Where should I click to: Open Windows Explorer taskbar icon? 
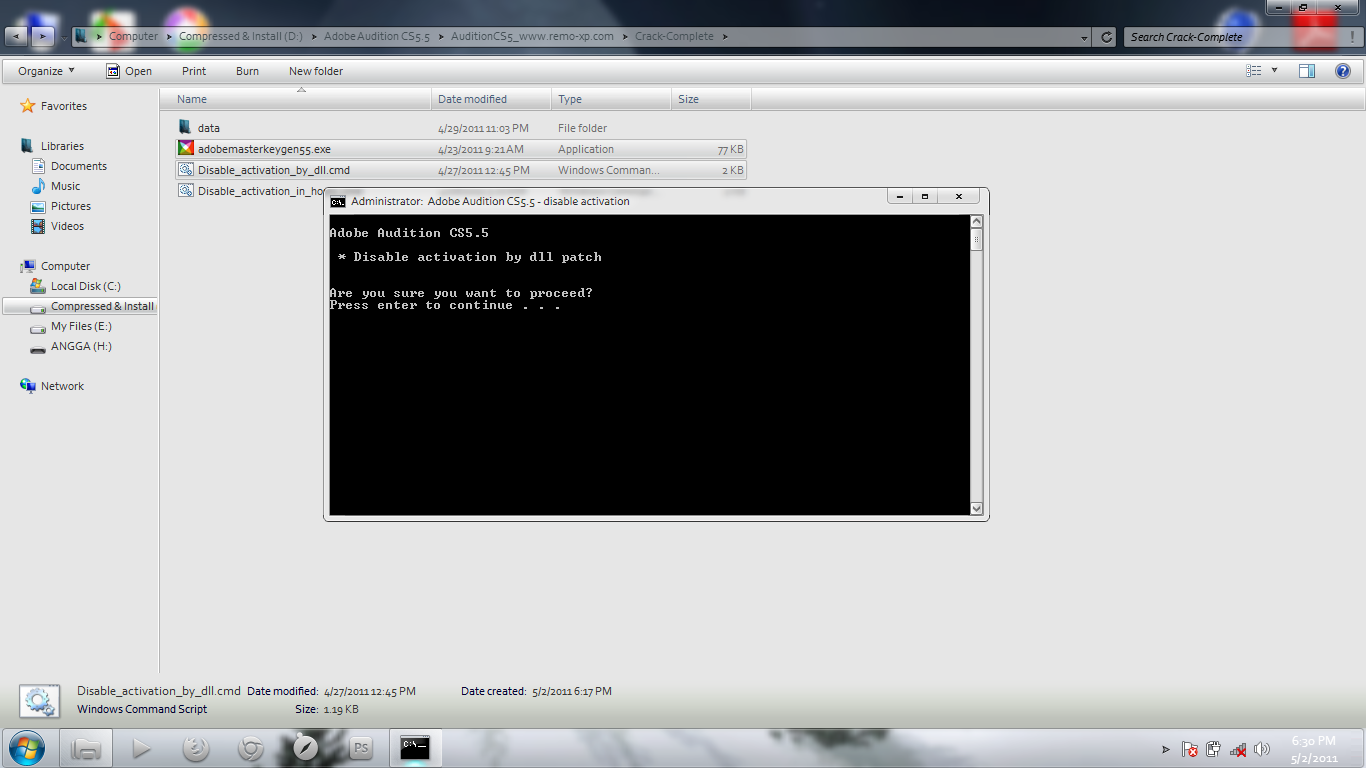(x=86, y=748)
